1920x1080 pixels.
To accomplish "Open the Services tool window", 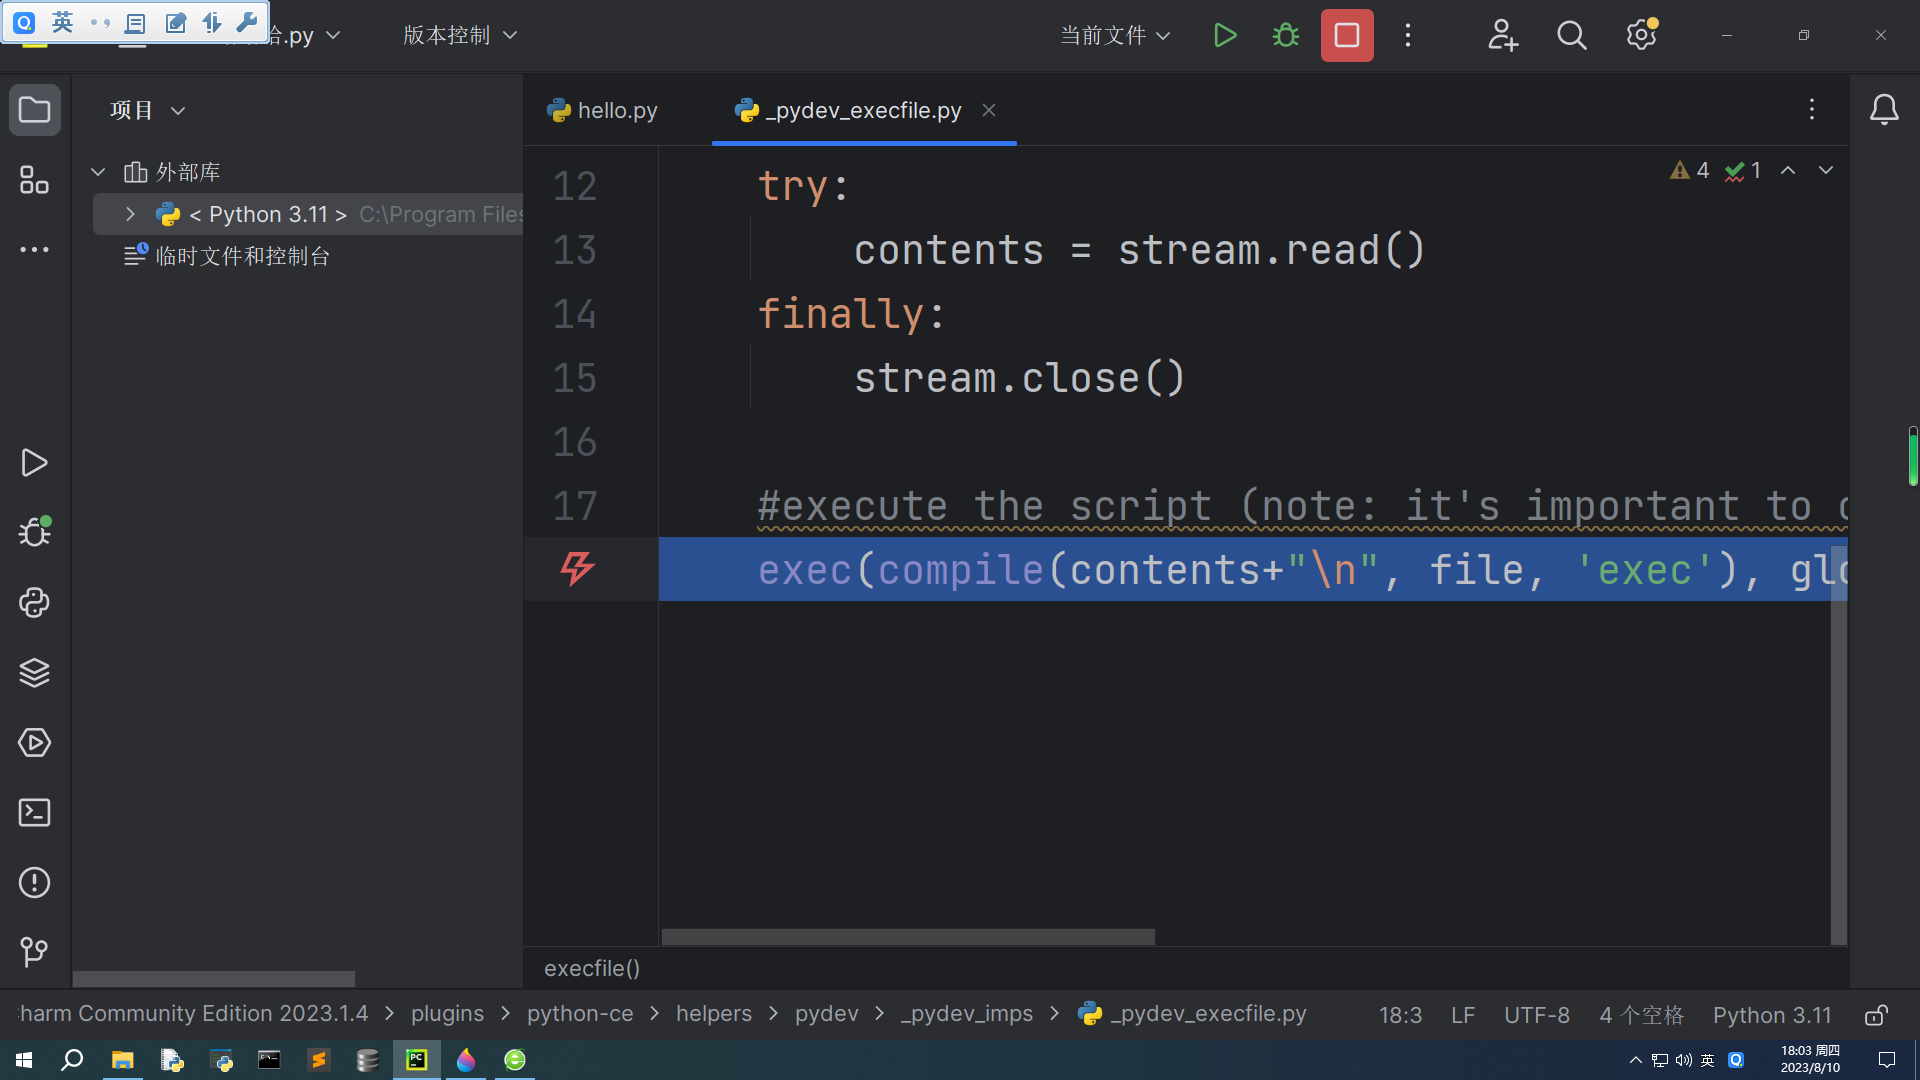I will [x=35, y=742].
